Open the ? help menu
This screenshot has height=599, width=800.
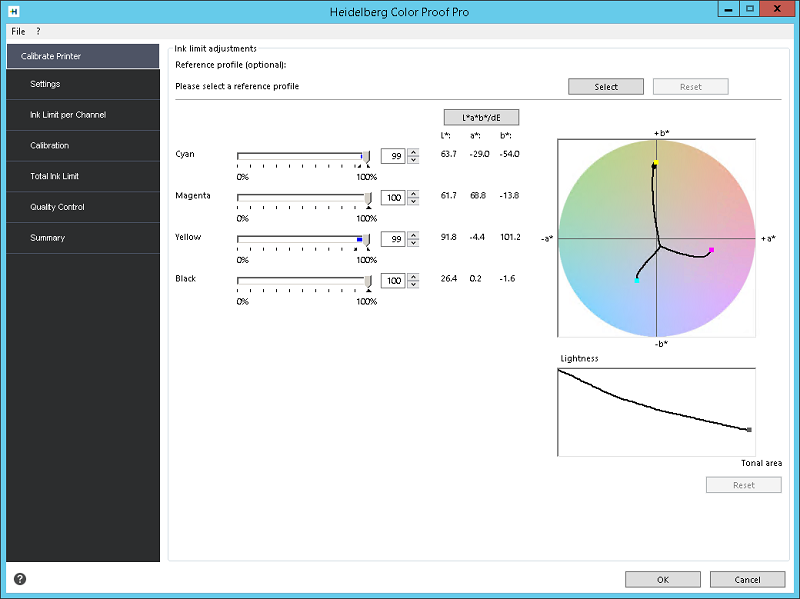pyautogui.click(x=38, y=32)
